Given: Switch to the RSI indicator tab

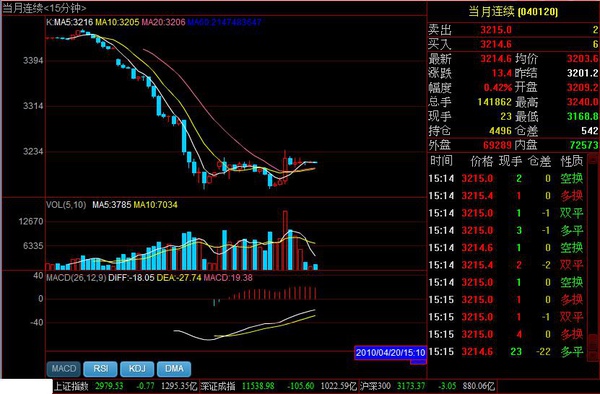Looking at the screenshot, I should (x=100, y=369).
